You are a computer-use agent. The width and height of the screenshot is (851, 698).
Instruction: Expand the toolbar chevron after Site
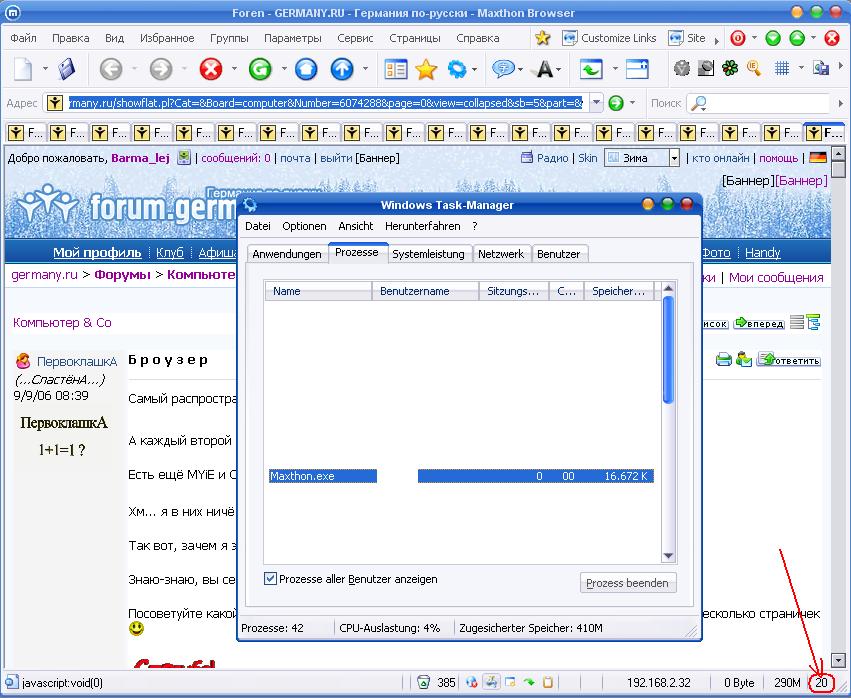coord(716,41)
